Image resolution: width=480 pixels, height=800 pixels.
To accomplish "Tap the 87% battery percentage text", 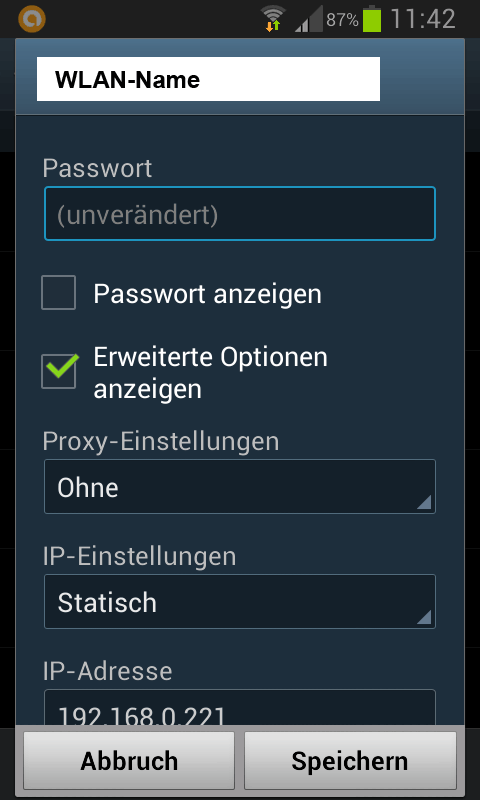I will point(342,20).
